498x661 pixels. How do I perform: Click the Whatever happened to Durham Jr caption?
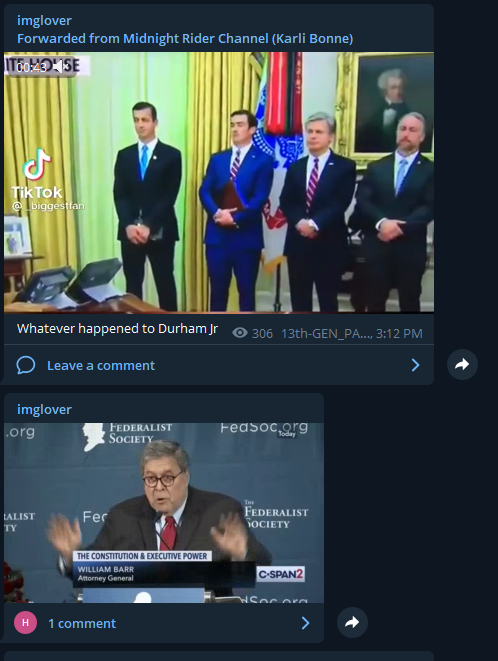coord(117,329)
